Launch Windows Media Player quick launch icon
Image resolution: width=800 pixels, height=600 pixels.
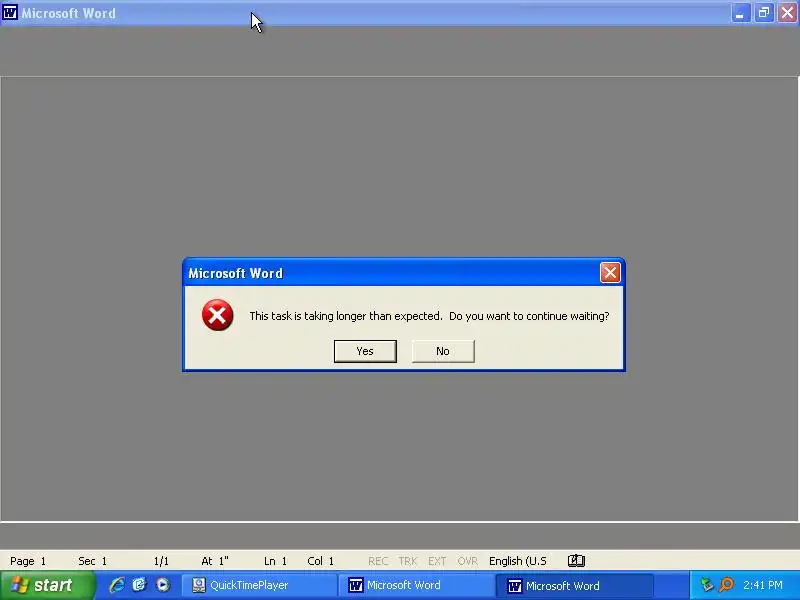tap(163, 585)
